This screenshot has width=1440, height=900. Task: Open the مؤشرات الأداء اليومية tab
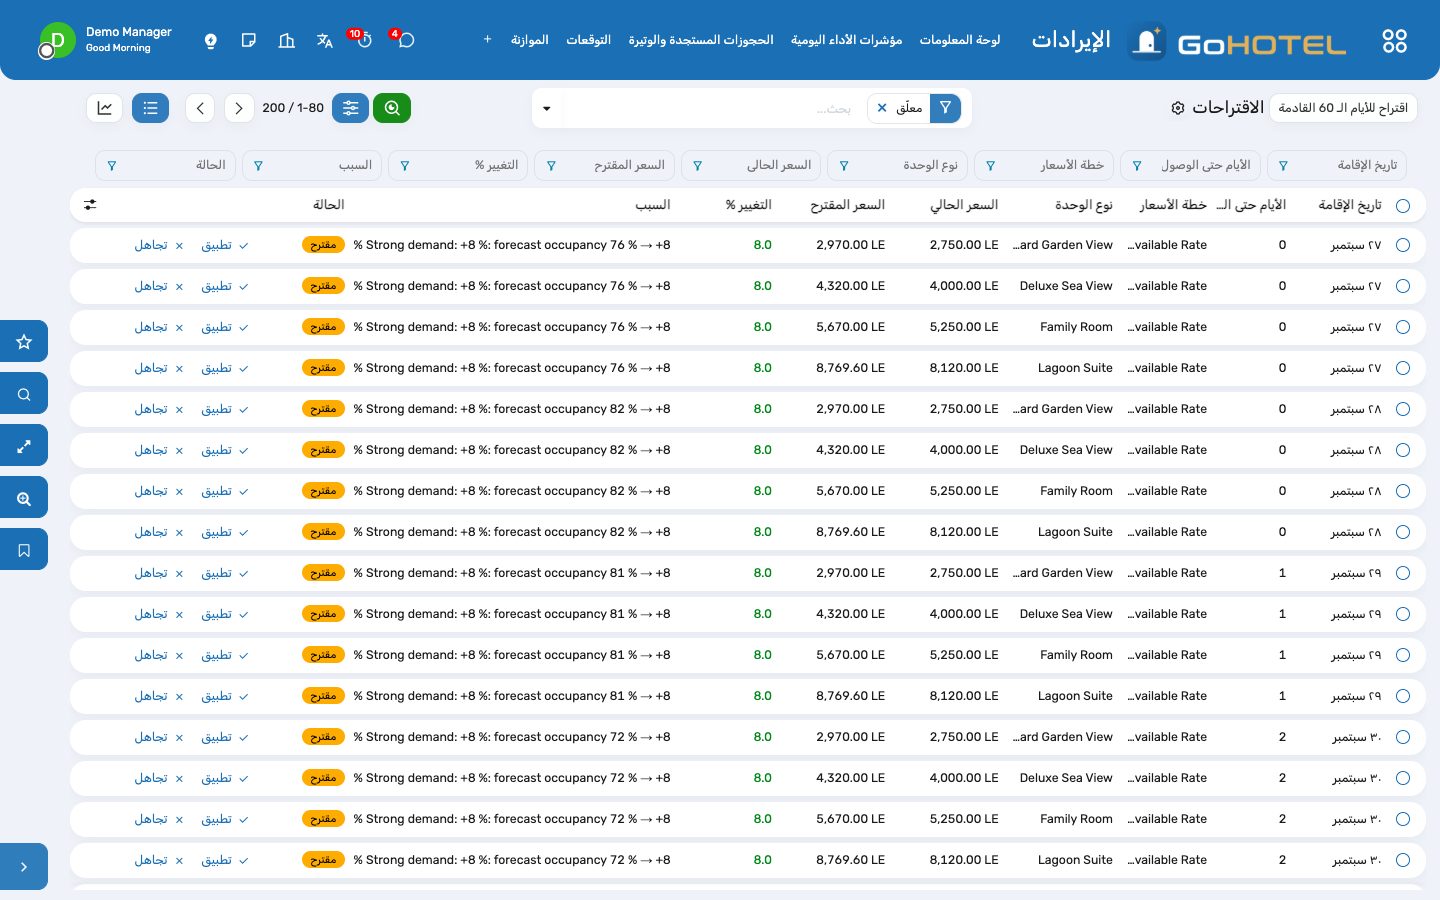coord(846,40)
